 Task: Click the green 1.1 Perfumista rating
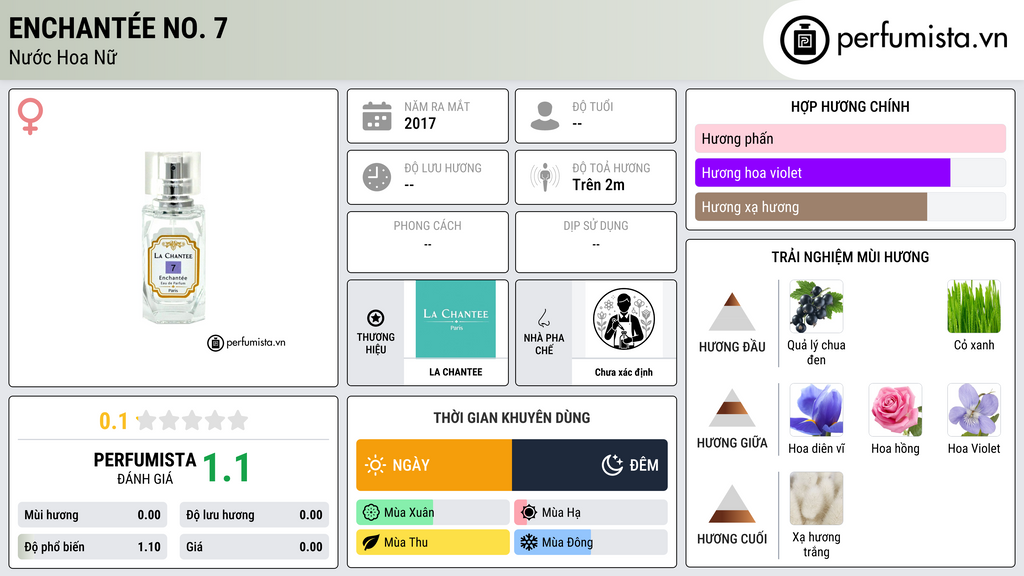coord(226,468)
